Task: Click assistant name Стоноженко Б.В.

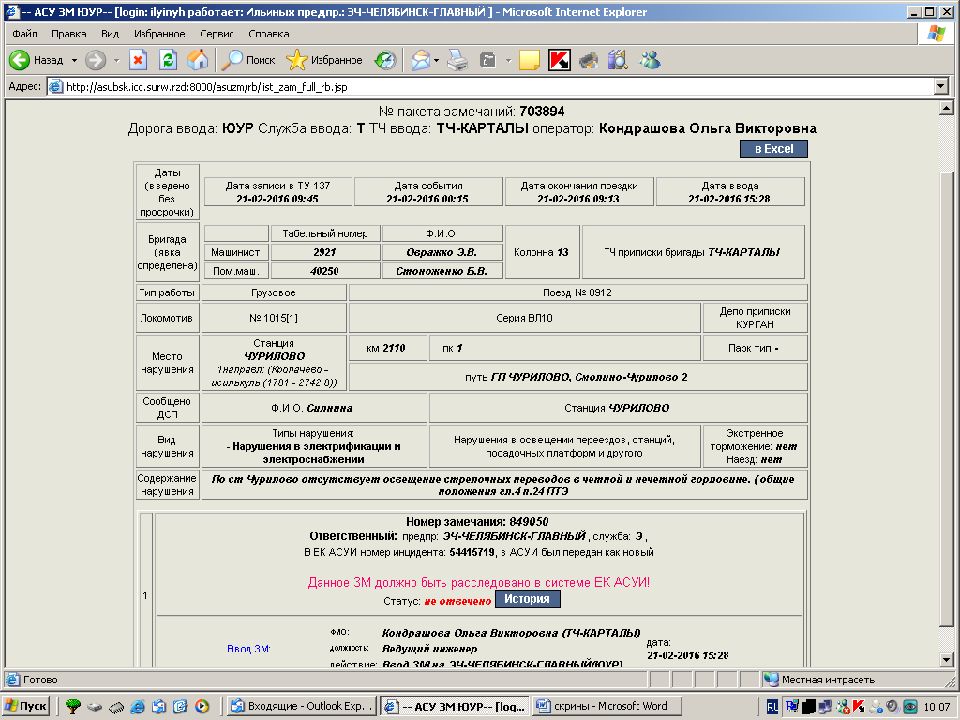Action: click(441, 271)
